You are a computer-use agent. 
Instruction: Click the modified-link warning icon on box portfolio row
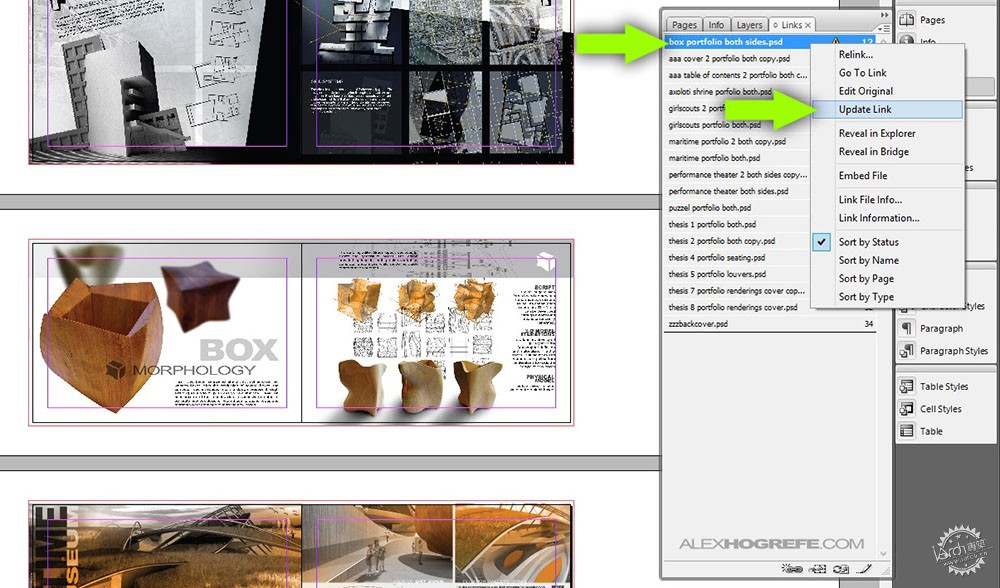click(835, 41)
